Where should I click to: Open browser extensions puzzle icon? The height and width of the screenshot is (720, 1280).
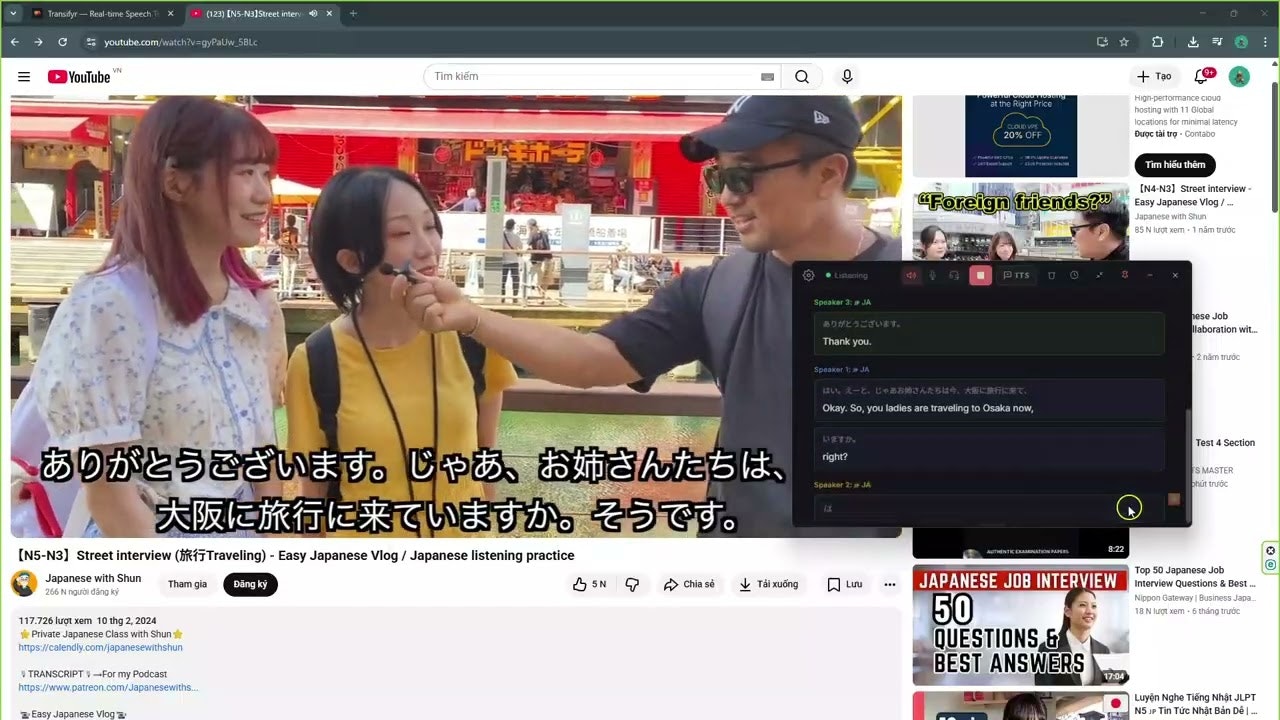(x=1157, y=42)
